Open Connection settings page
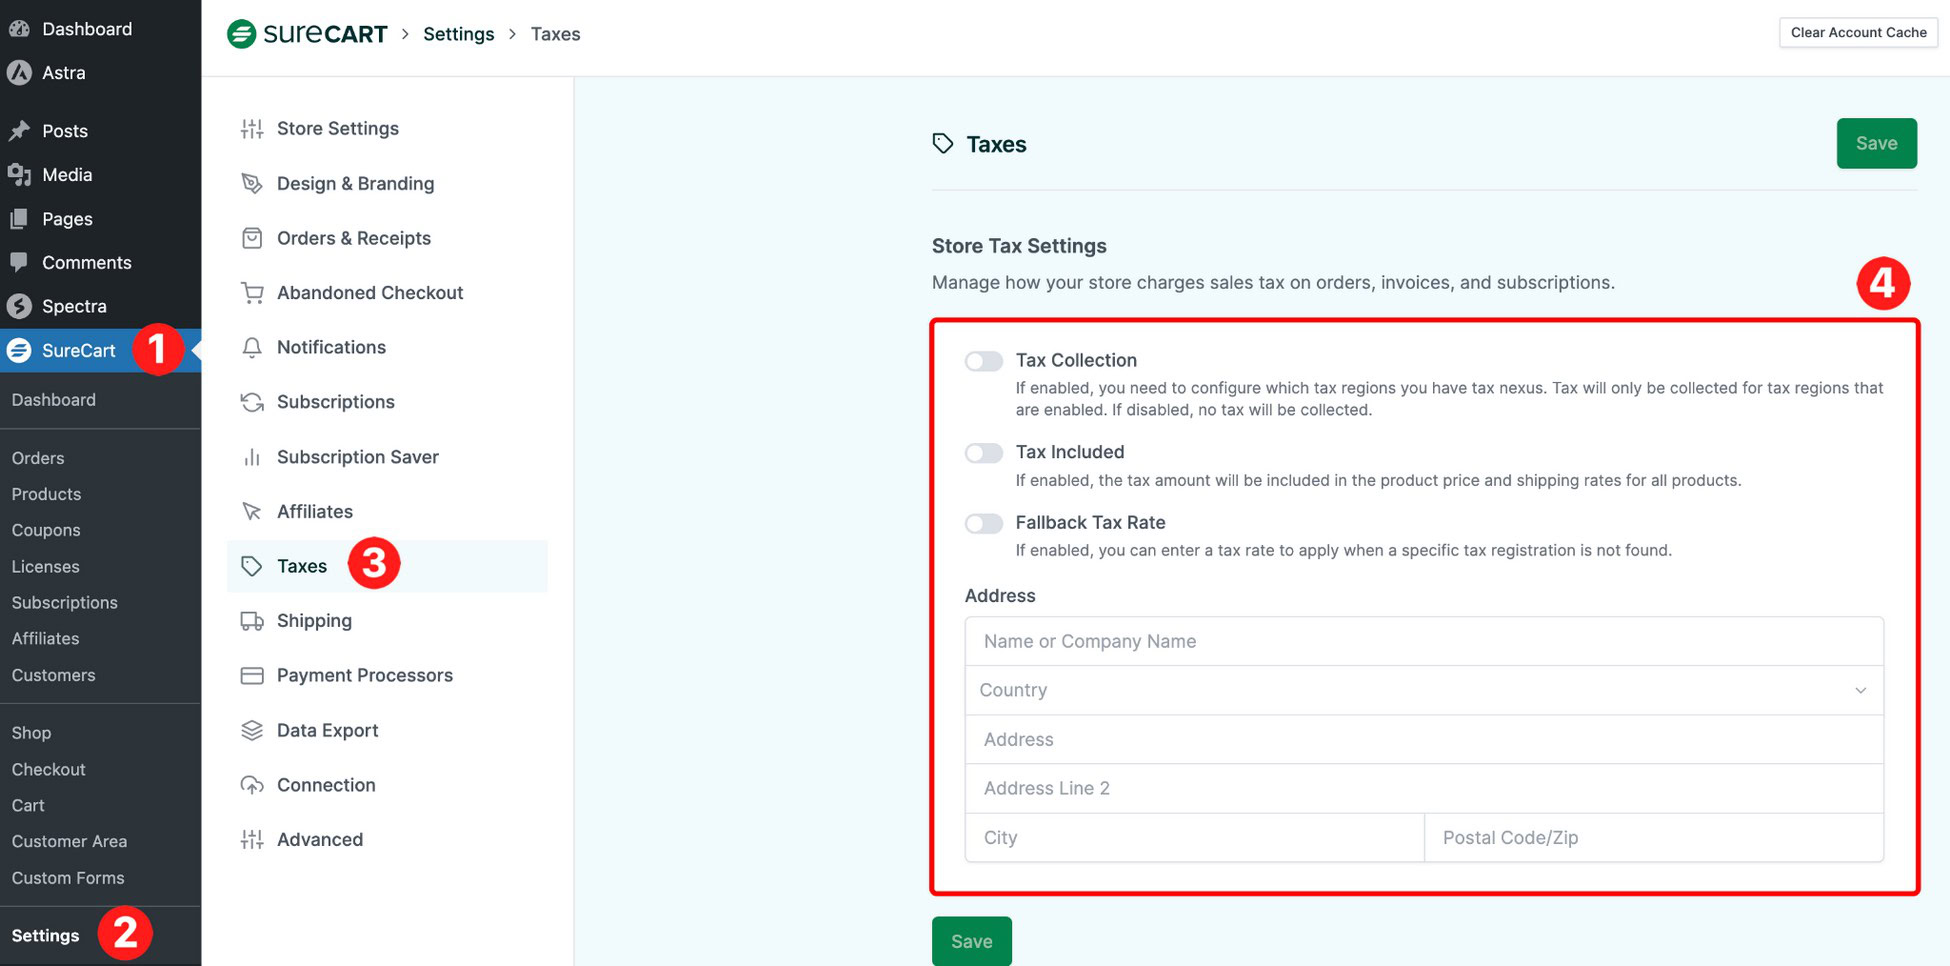Image resolution: width=1950 pixels, height=966 pixels. 326,785
